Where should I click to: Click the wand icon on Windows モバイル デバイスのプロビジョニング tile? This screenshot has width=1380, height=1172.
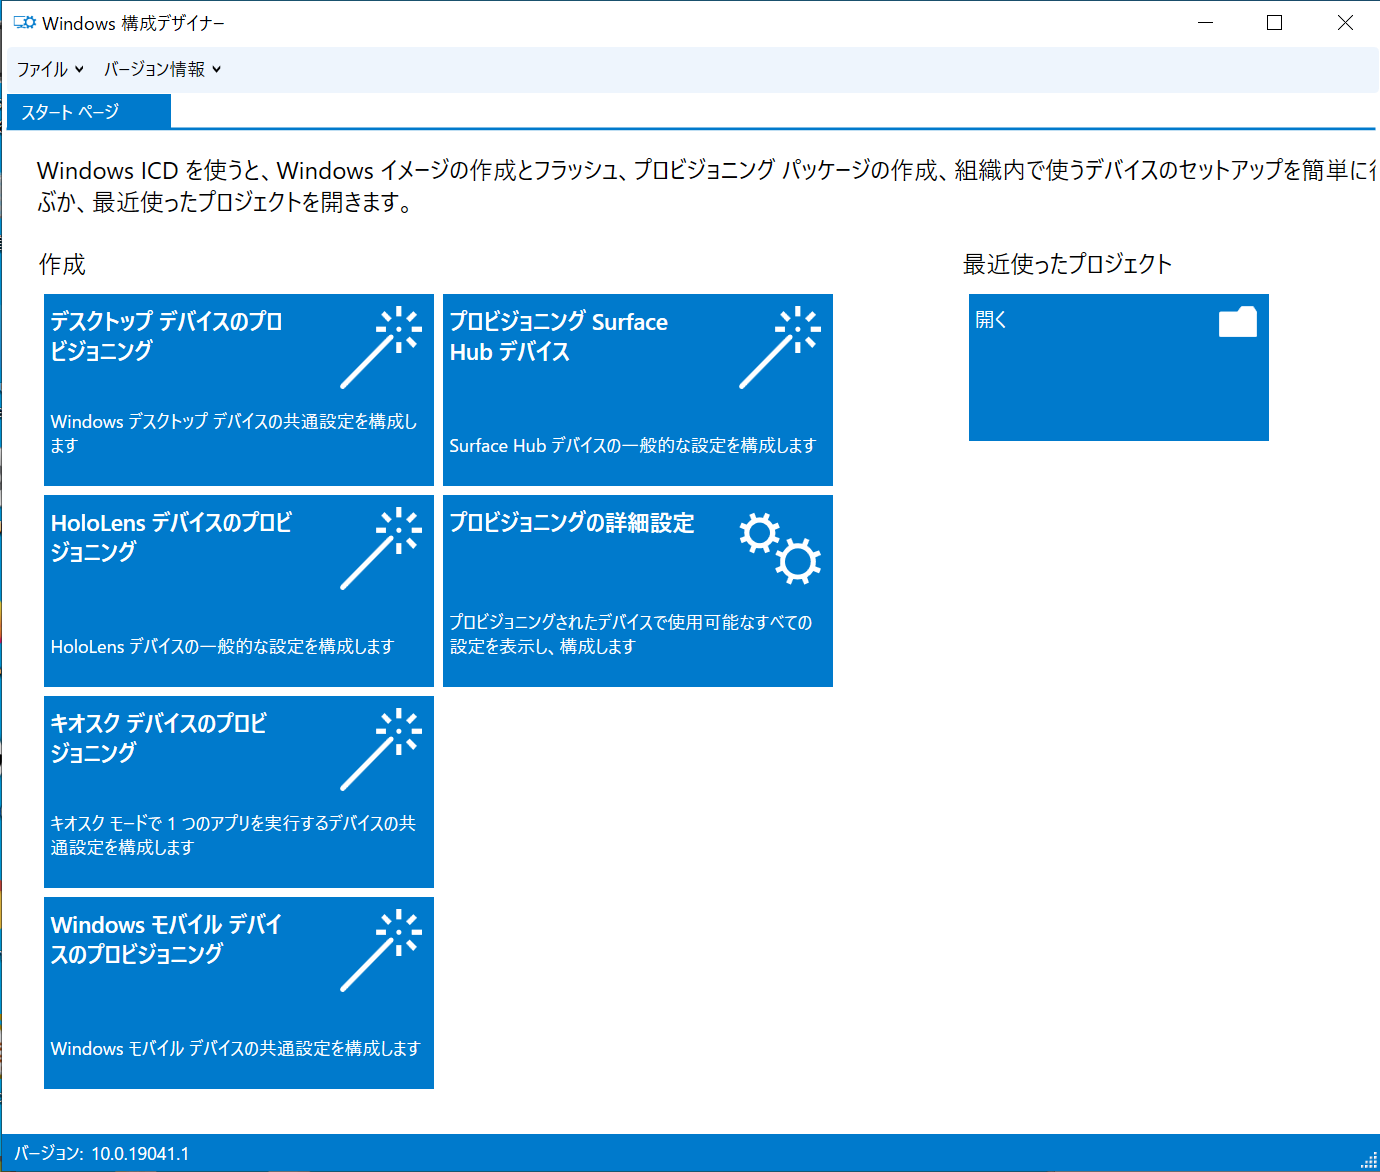(x=381, y=950)
